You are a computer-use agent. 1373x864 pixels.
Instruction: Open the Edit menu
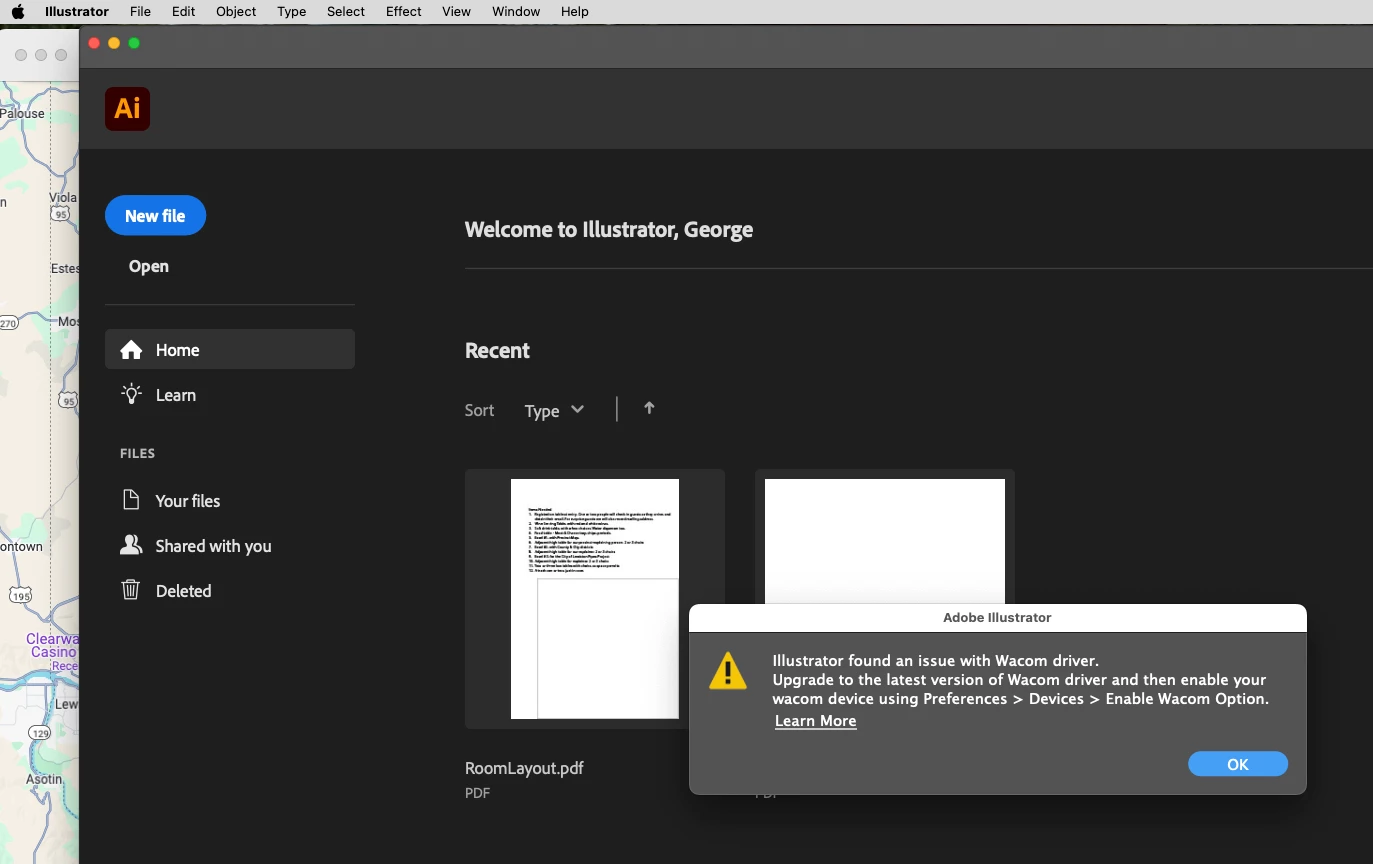click(x=183, y=12)
